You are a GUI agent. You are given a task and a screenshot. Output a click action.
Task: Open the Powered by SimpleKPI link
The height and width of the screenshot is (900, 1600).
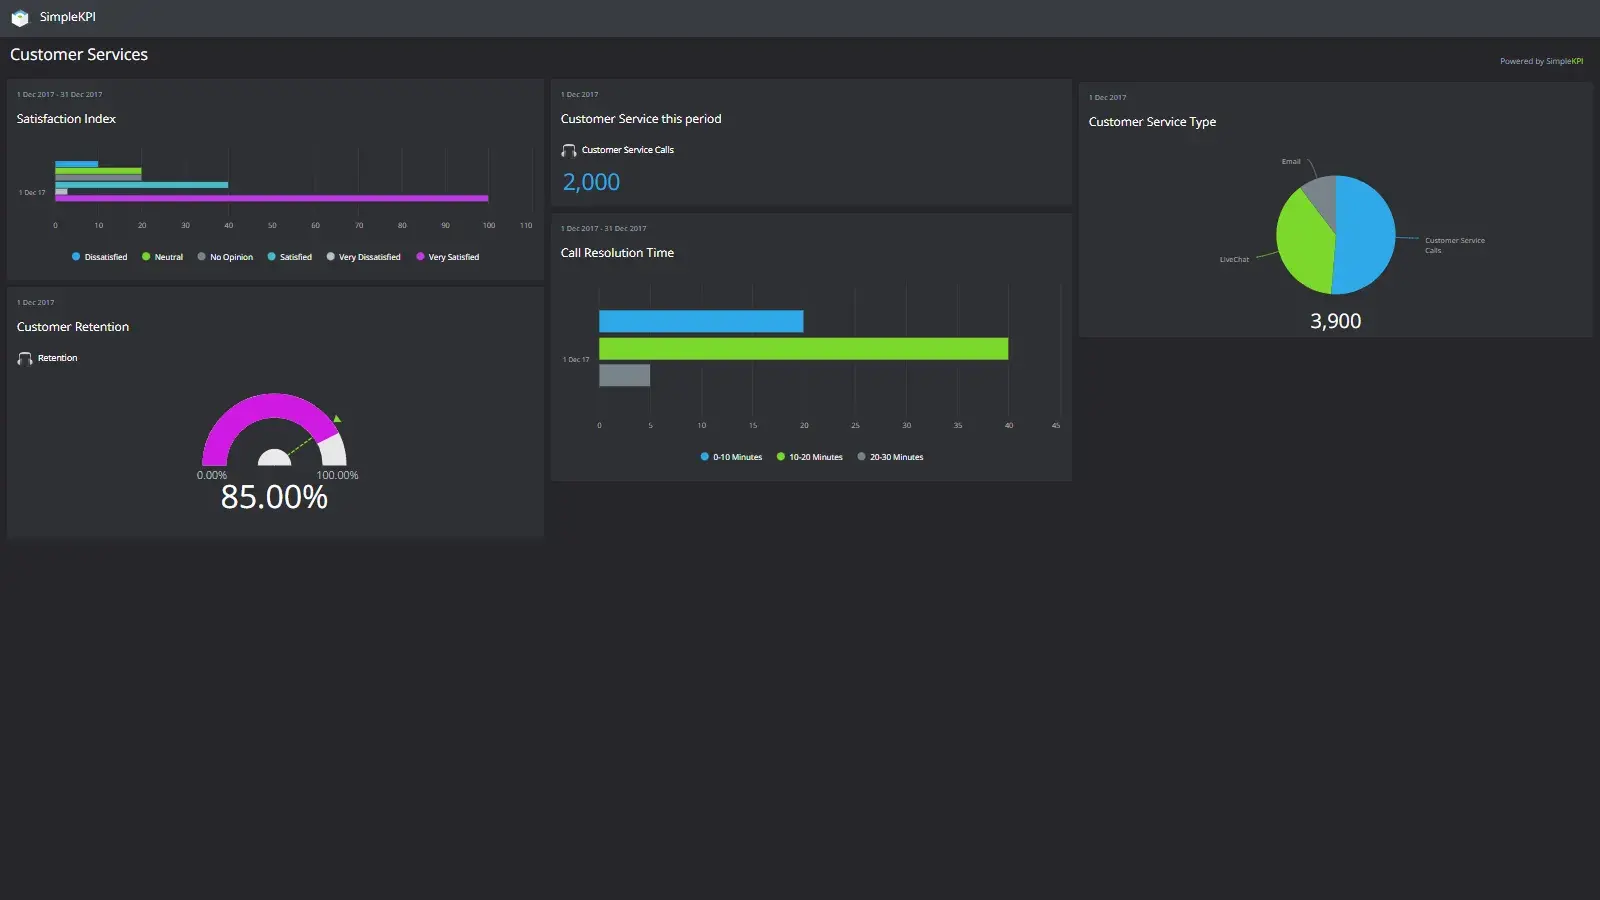pyautogui.click(x=1541, y=61)
